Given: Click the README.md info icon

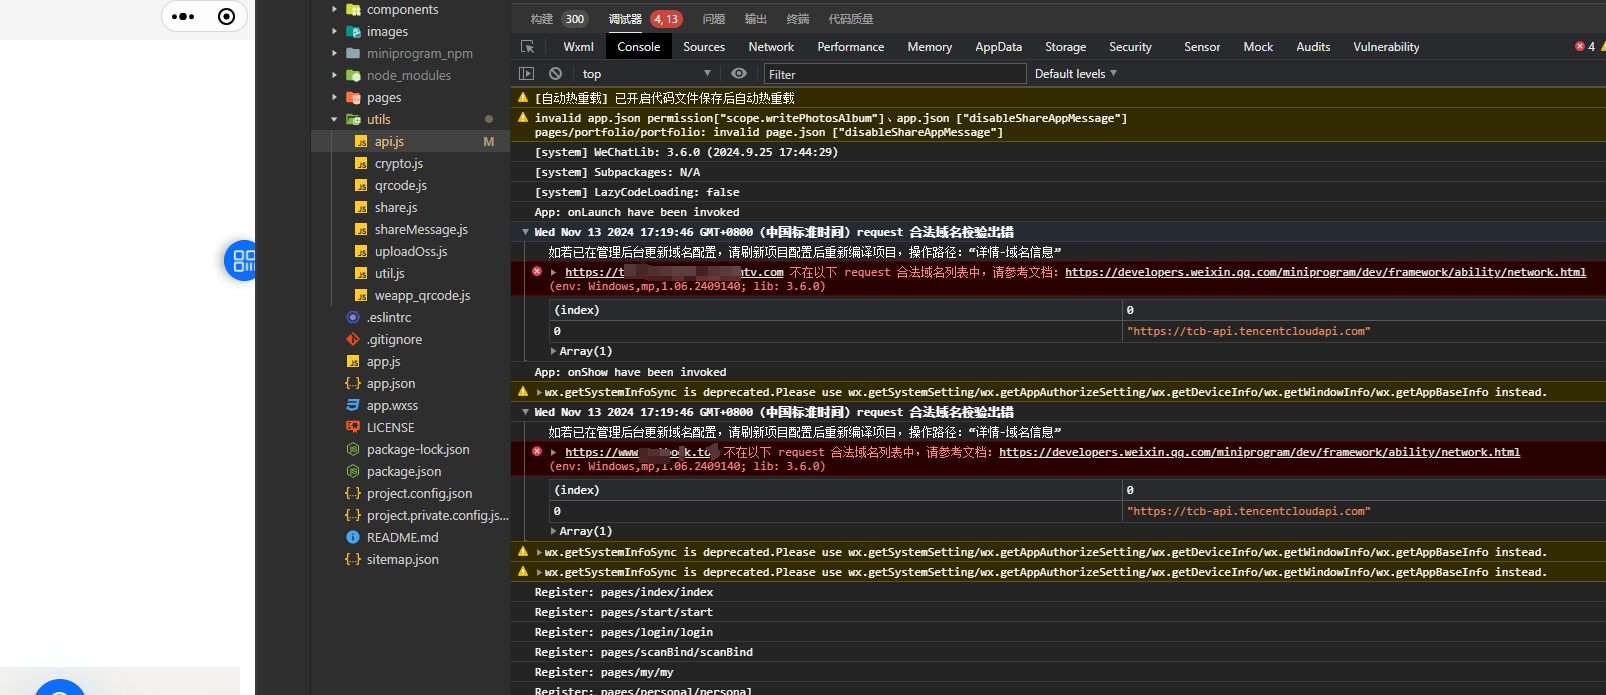Looking at the screenshot, I should click(353, 538).
